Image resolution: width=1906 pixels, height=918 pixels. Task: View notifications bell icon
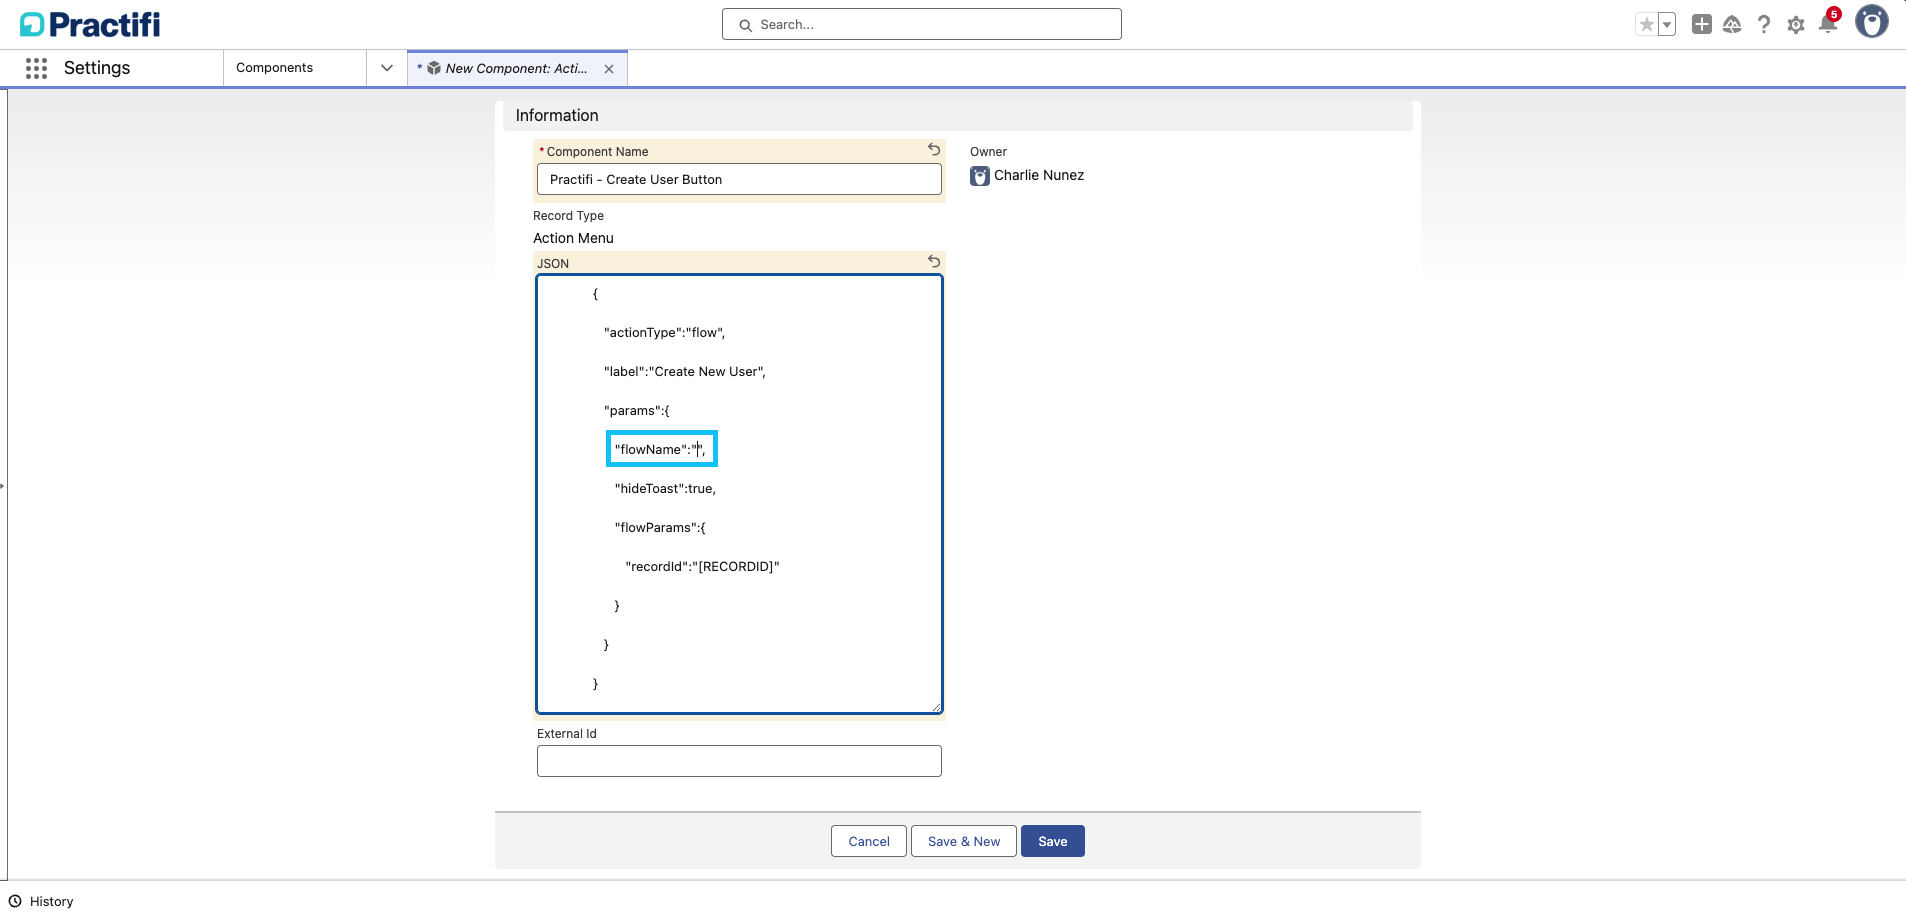[x=1827, y=25]
